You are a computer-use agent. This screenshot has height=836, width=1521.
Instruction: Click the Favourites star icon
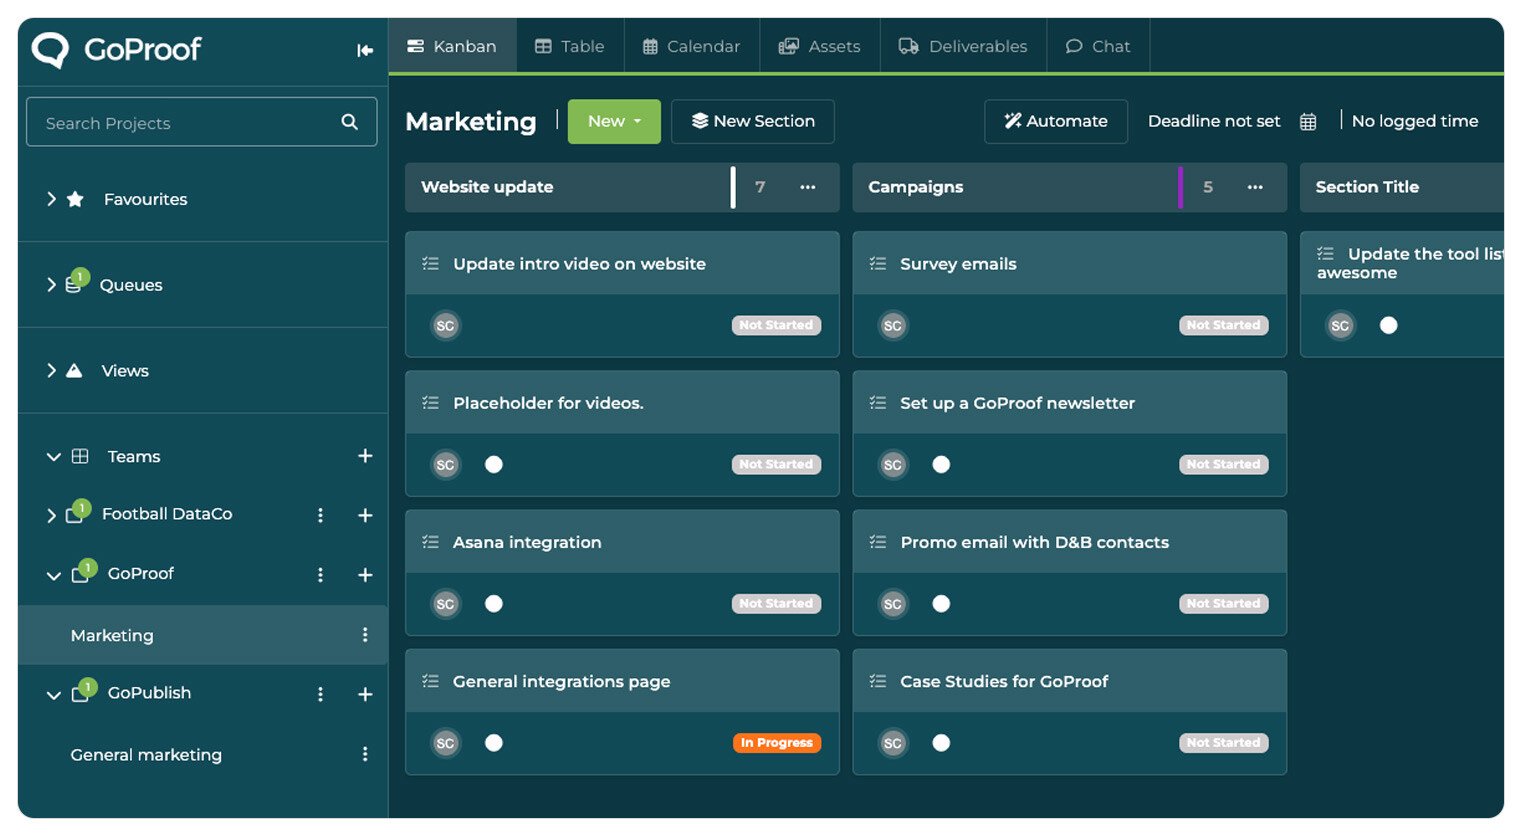click(x=75, y=199)
